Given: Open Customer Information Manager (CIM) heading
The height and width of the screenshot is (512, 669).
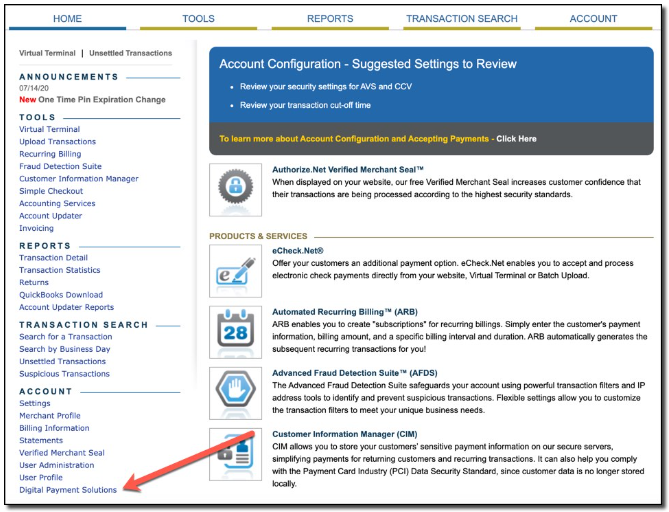Looking at the screenshot, I should click(345, 434).
